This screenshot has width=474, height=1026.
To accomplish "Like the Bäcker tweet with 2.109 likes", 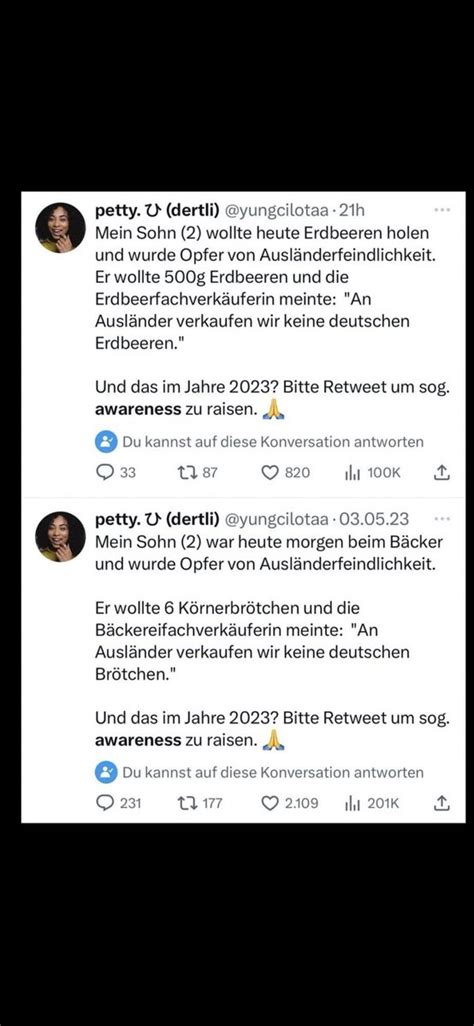I will 290,803.
